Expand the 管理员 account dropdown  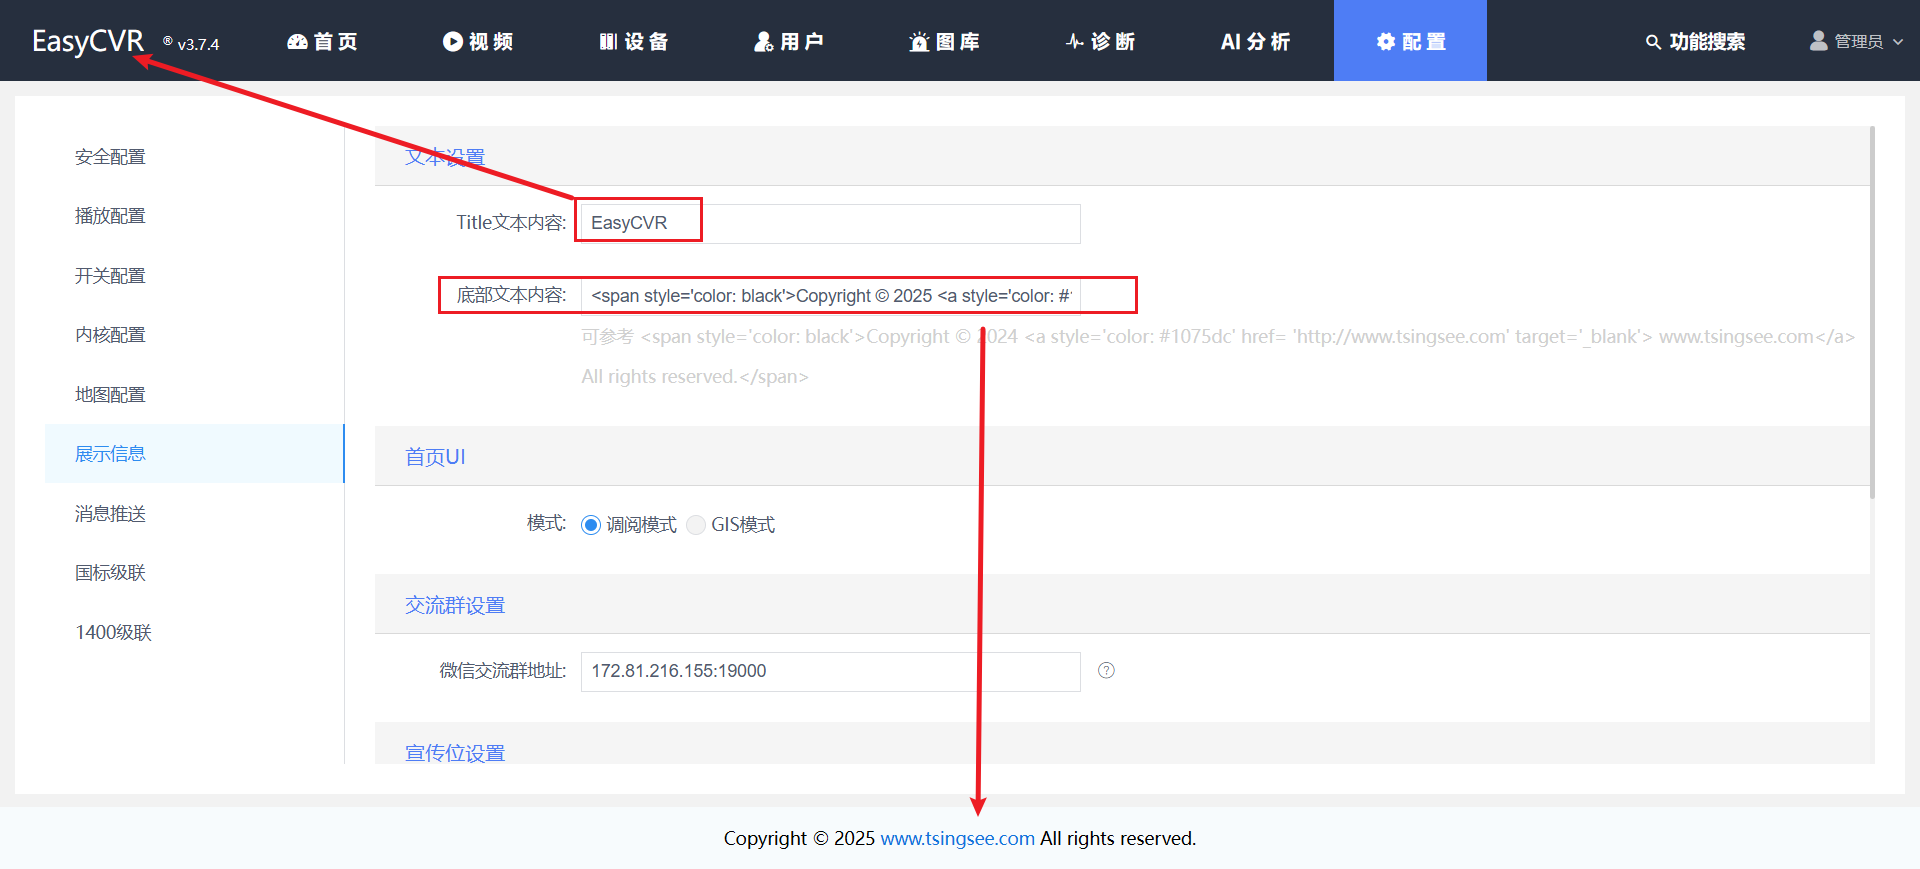click(1857, 42)
